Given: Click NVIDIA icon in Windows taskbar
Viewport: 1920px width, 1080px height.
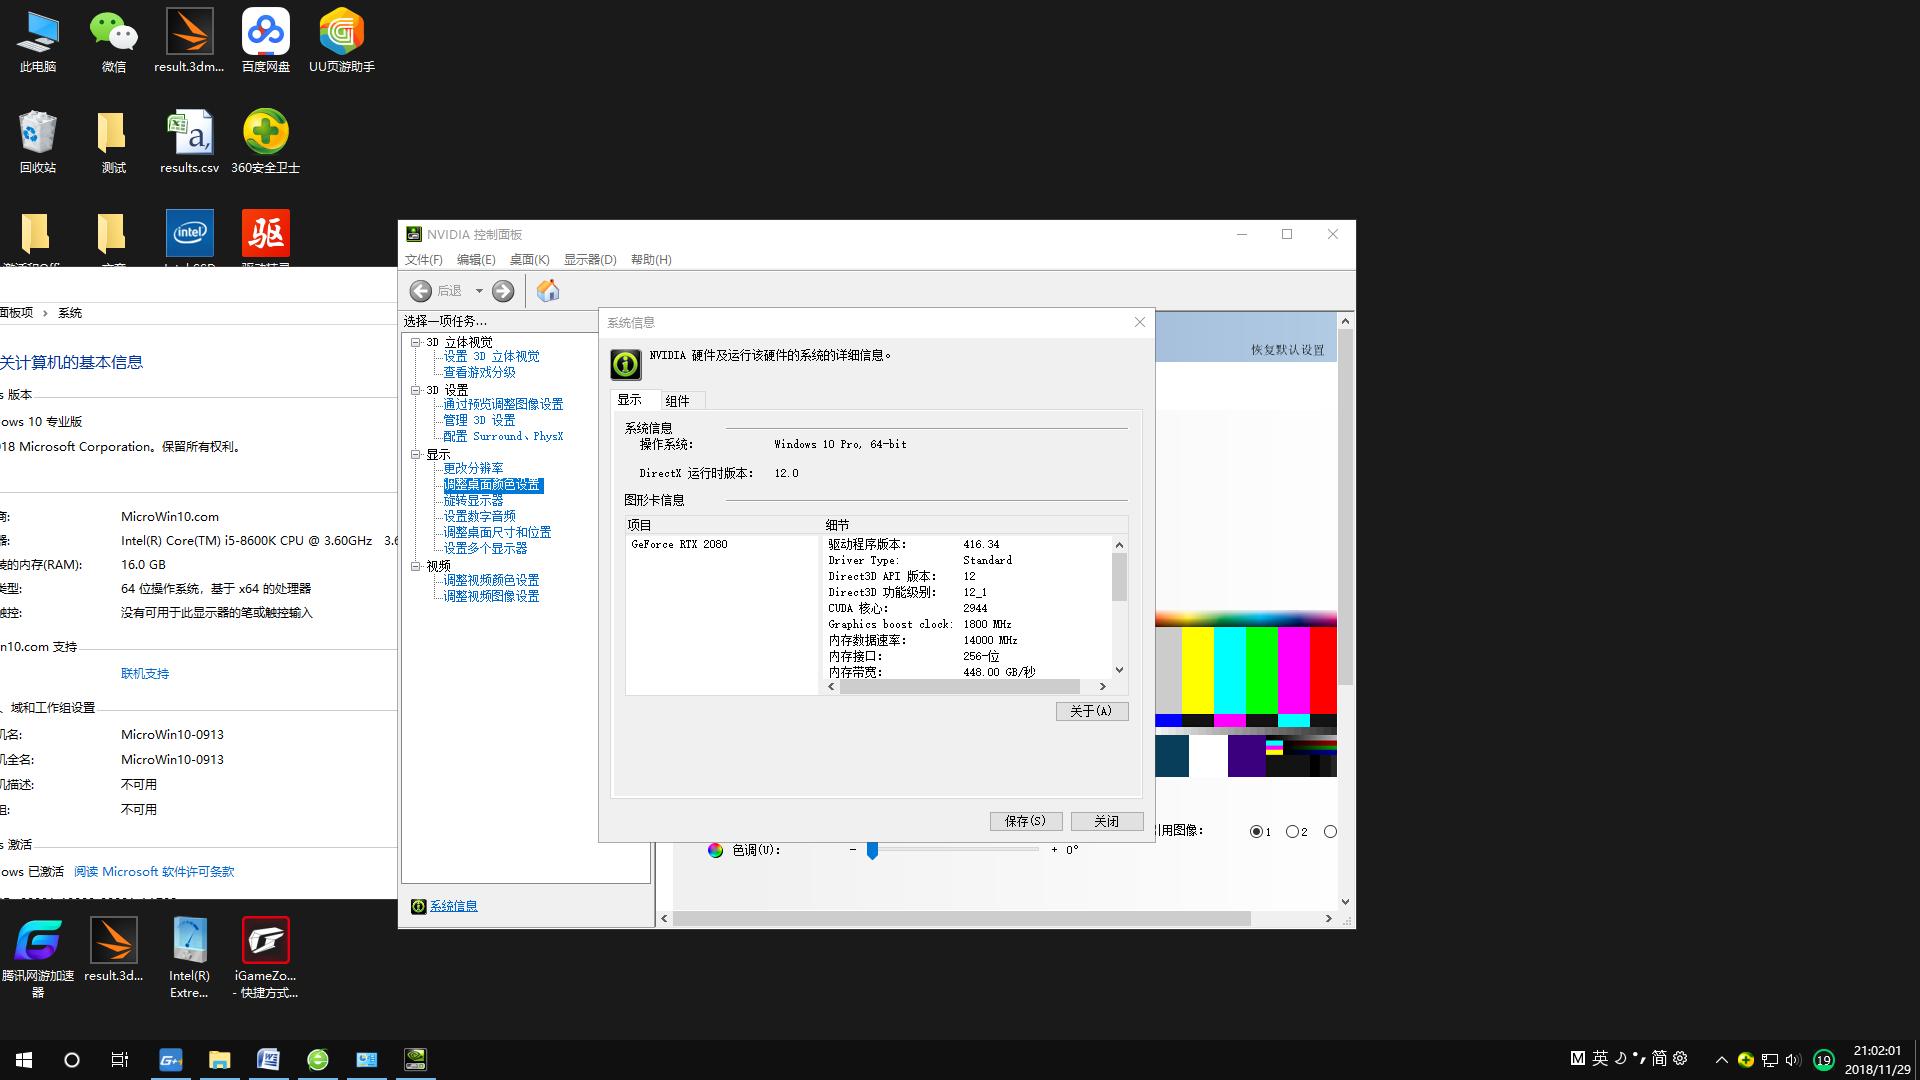Looking at the screenshot, I should tap(415, 1059).
